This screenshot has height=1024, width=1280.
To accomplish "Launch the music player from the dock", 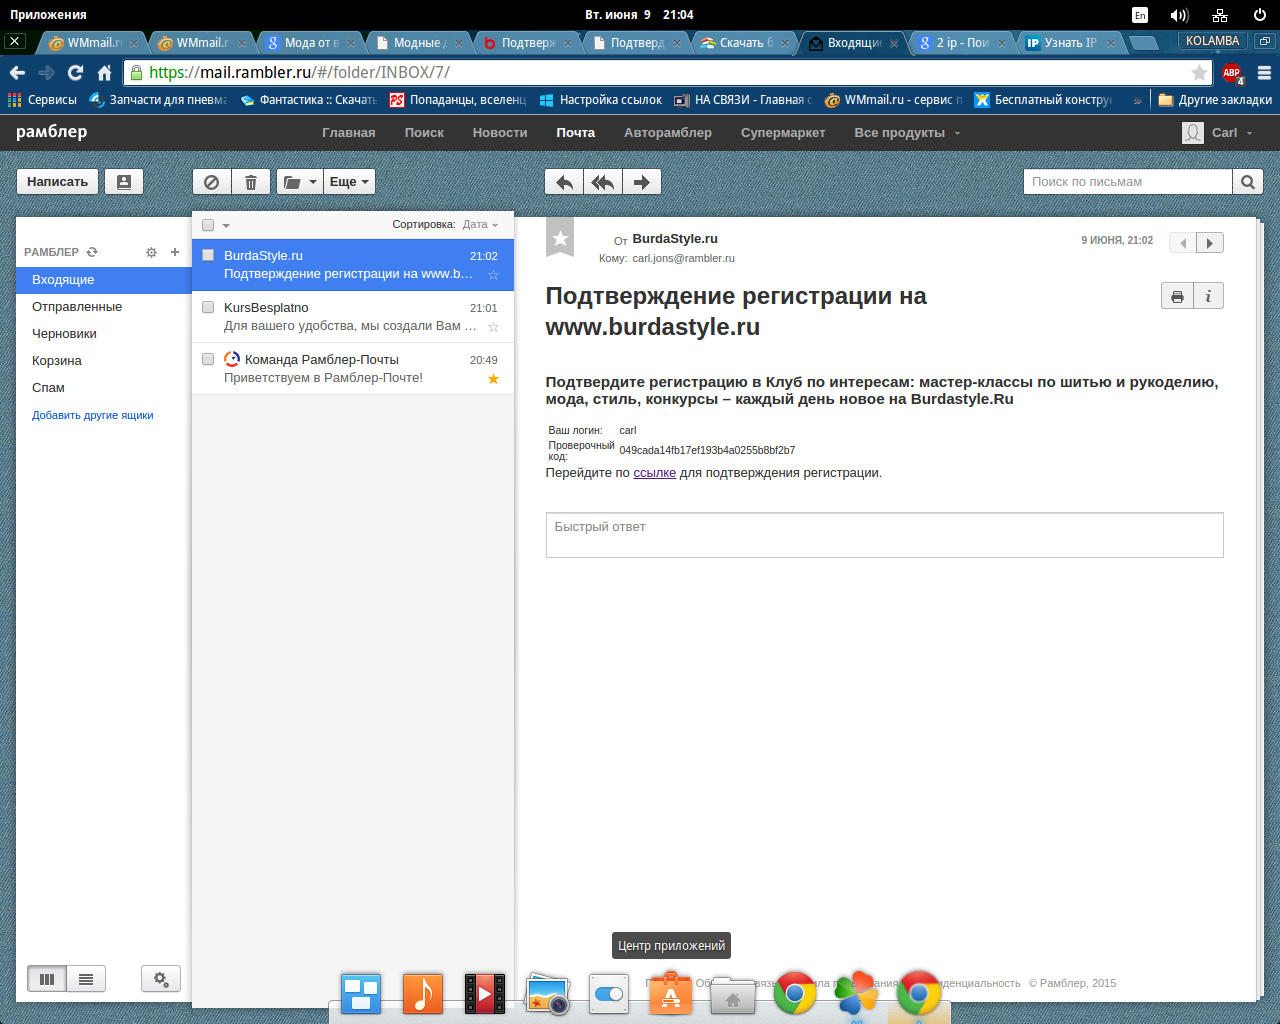I will (423, 994).
